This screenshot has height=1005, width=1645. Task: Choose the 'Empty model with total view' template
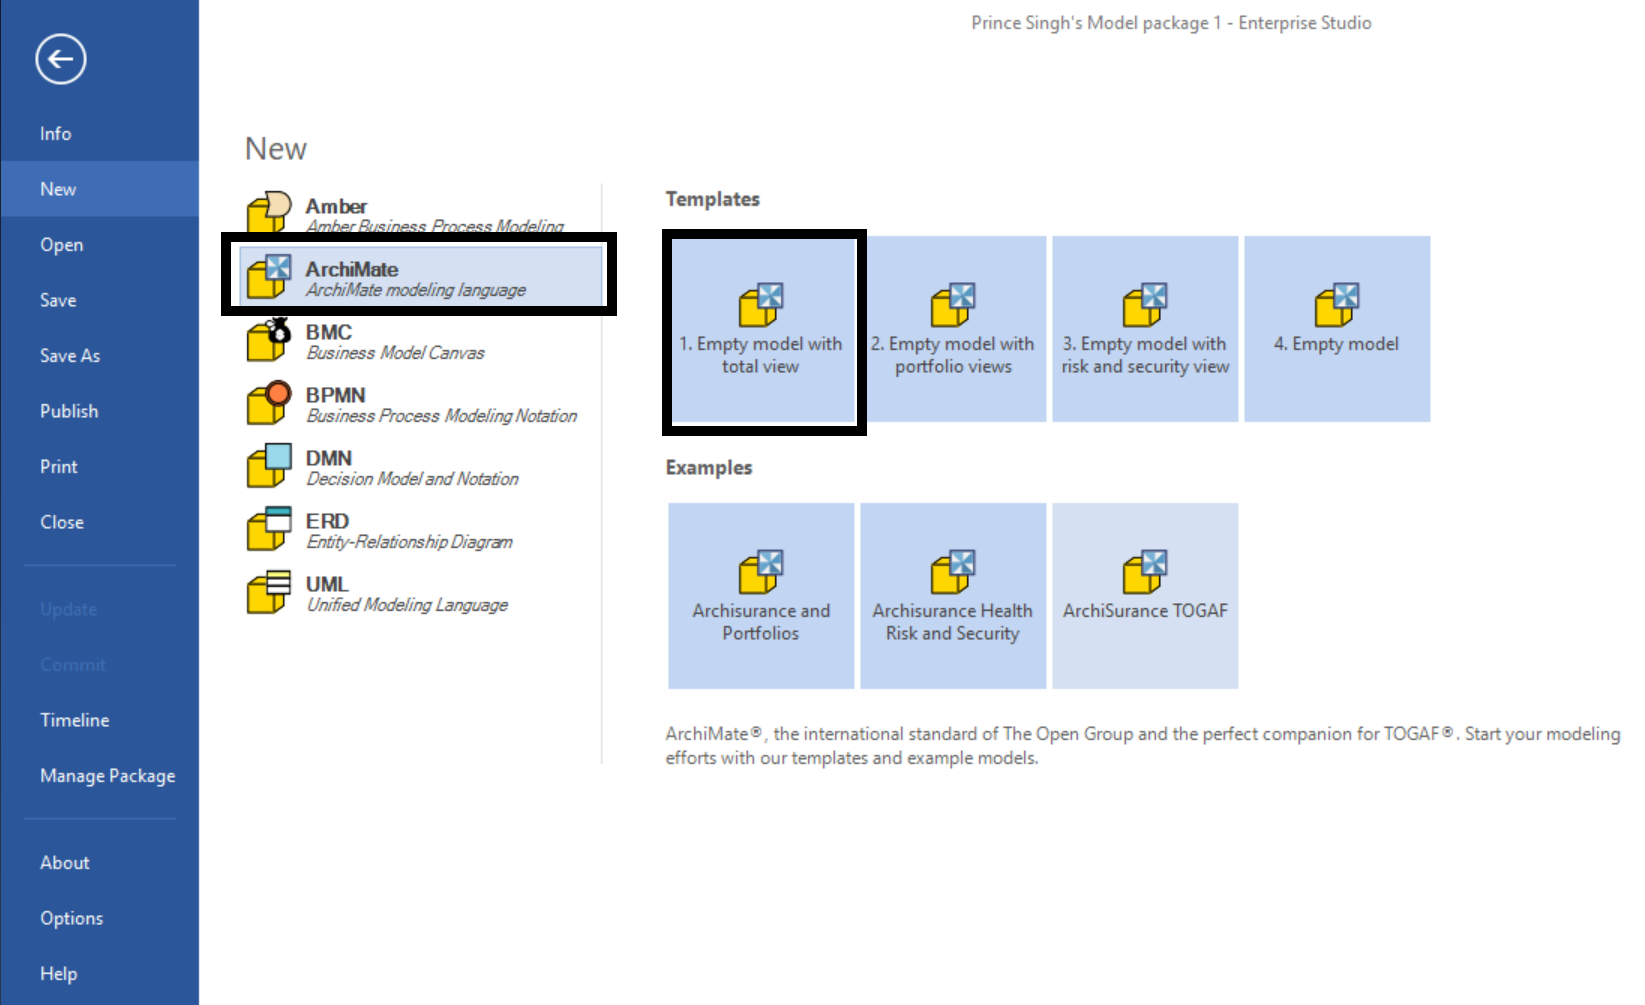click(762, 329)
